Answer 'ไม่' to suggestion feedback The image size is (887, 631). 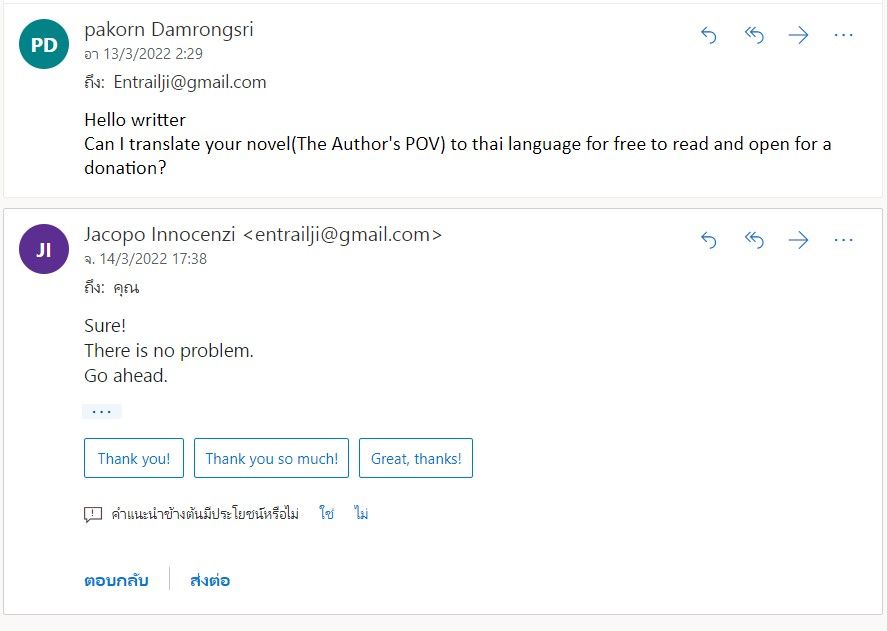point(361,513)
